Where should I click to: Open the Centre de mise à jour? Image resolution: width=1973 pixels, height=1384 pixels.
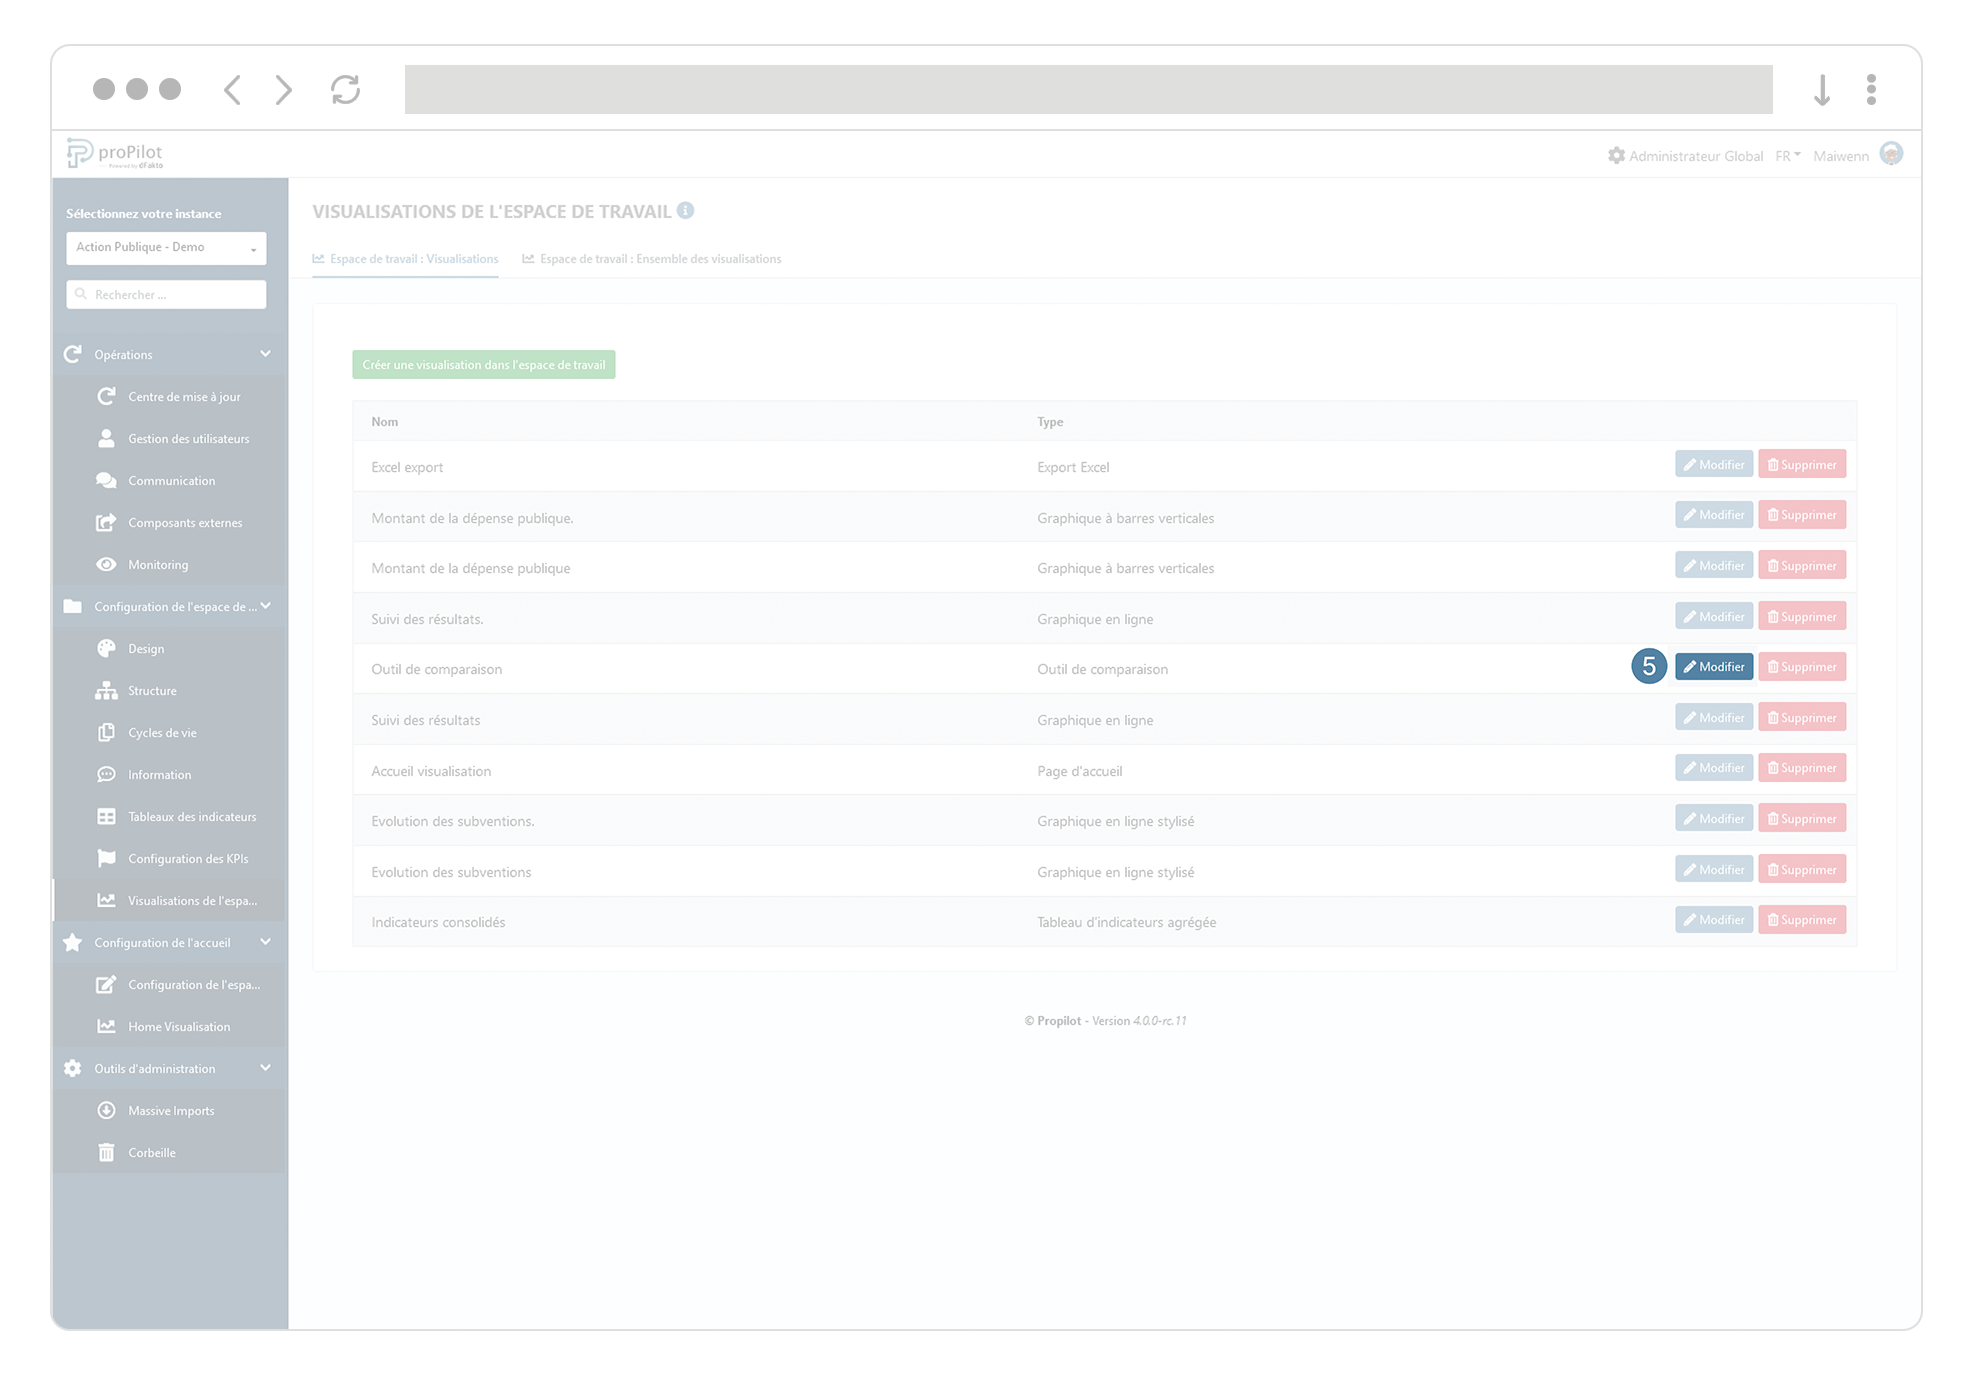pyautogui.click(x=184, y=396)
